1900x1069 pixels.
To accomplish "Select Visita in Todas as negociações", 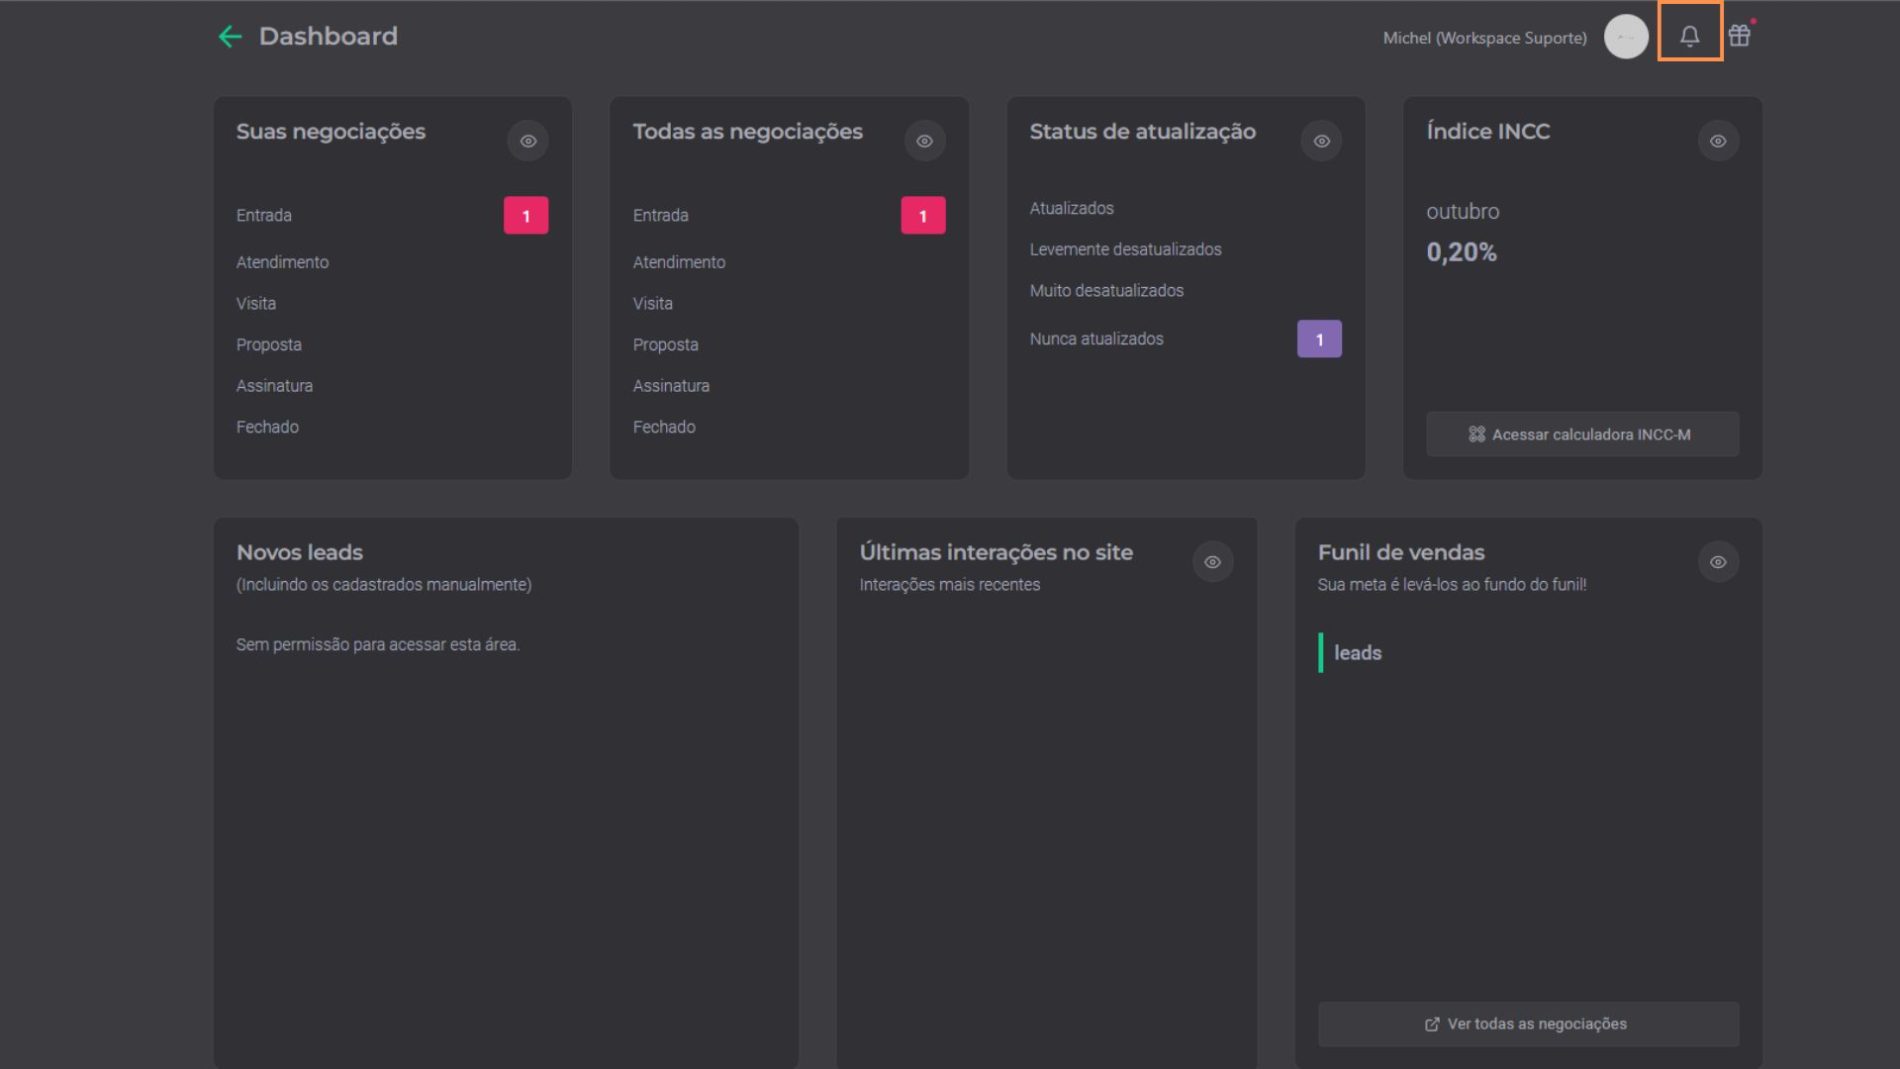I will point(653,303).
